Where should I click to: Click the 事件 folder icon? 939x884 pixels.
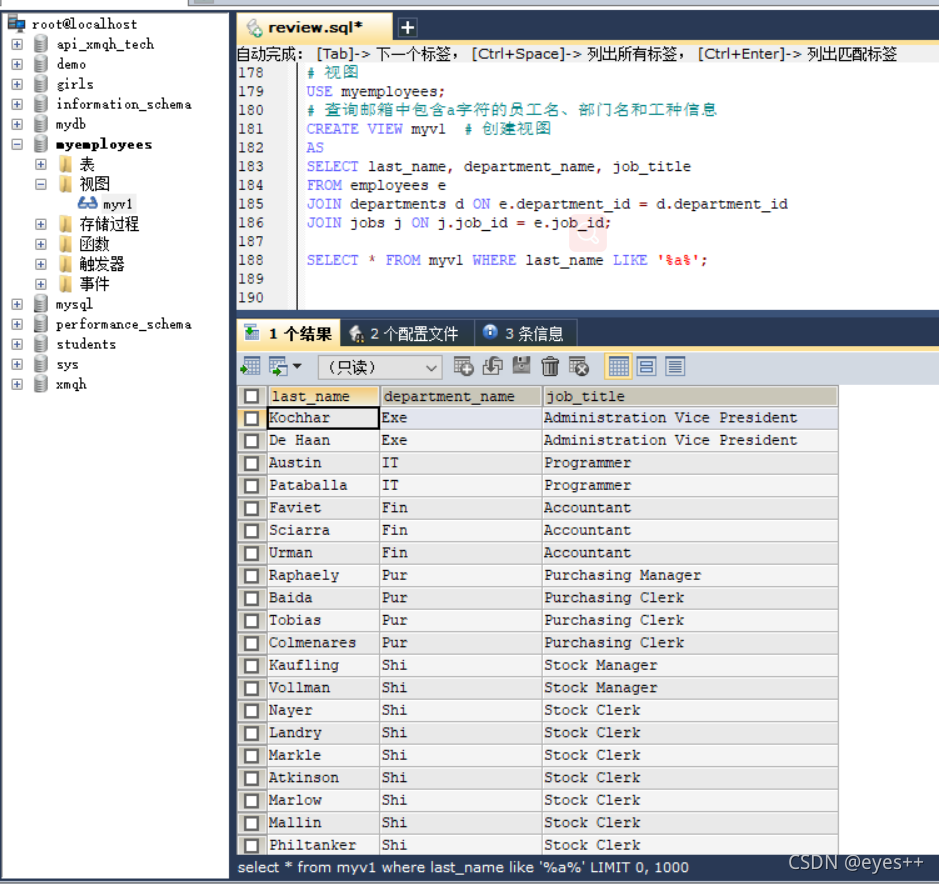(66, 284)
